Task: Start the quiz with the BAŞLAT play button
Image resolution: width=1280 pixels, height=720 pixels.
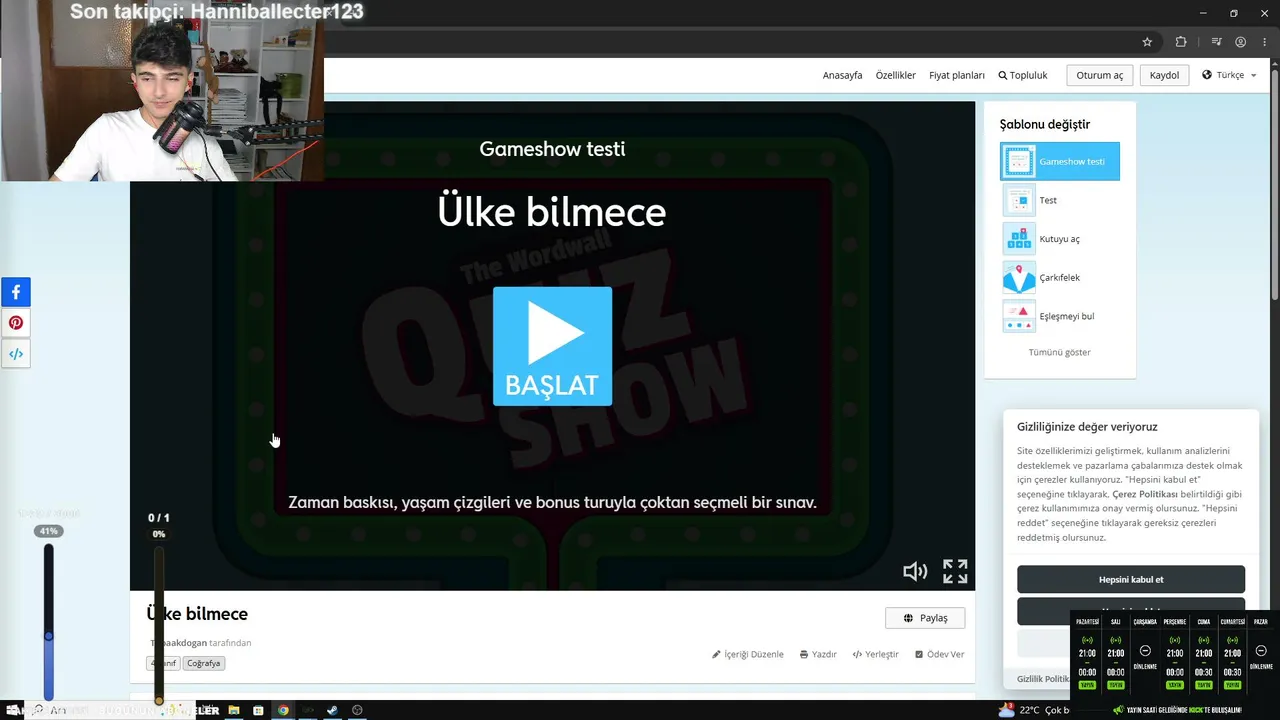Action: [552, 346]
